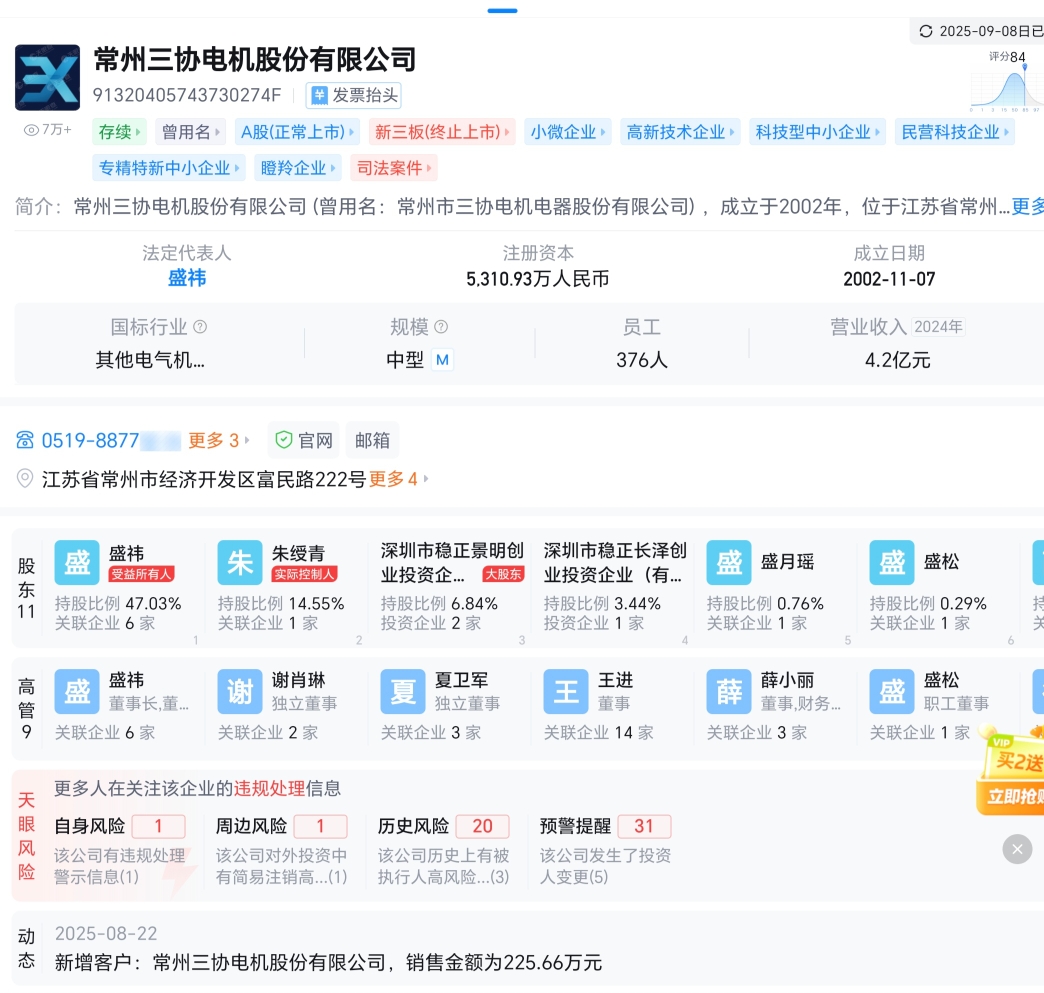This screenshot has height=993, width=1044.
Task: Open the 瞪羚企业 tag
Action: [x=298, y=168]
